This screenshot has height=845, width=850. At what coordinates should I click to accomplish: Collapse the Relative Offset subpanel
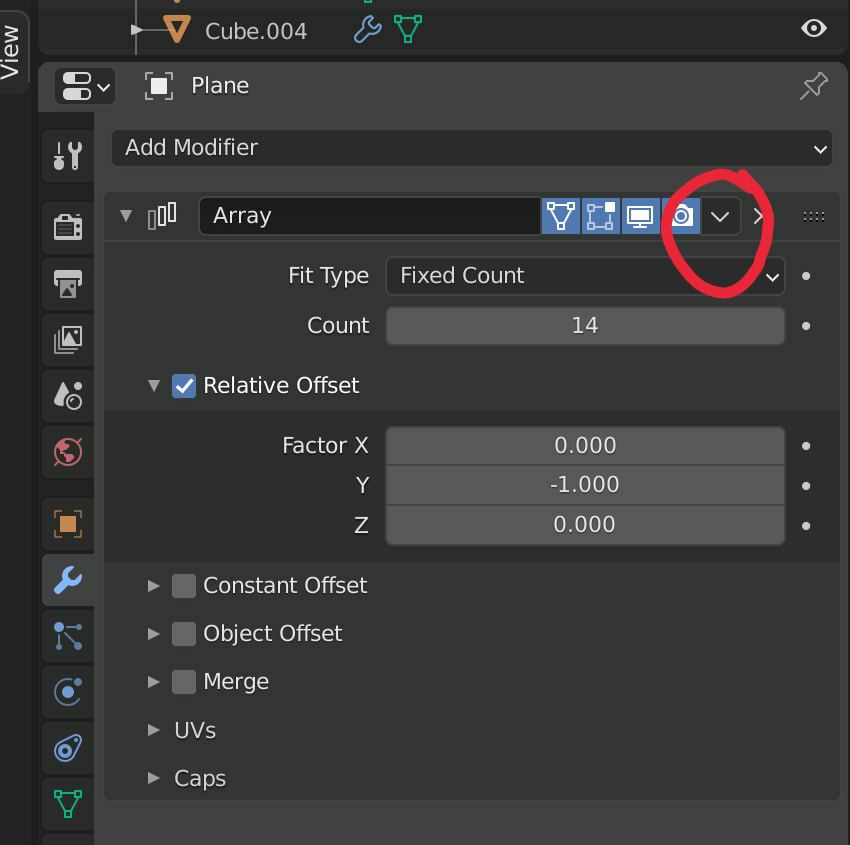pyautogui.click(x=154, y=385)
